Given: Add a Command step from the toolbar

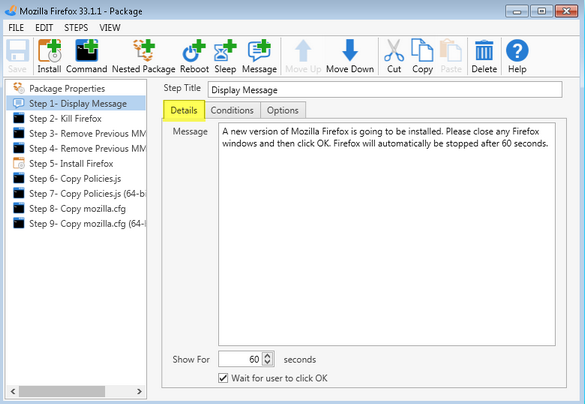Looking at the screenshot, I should (87, 56).
